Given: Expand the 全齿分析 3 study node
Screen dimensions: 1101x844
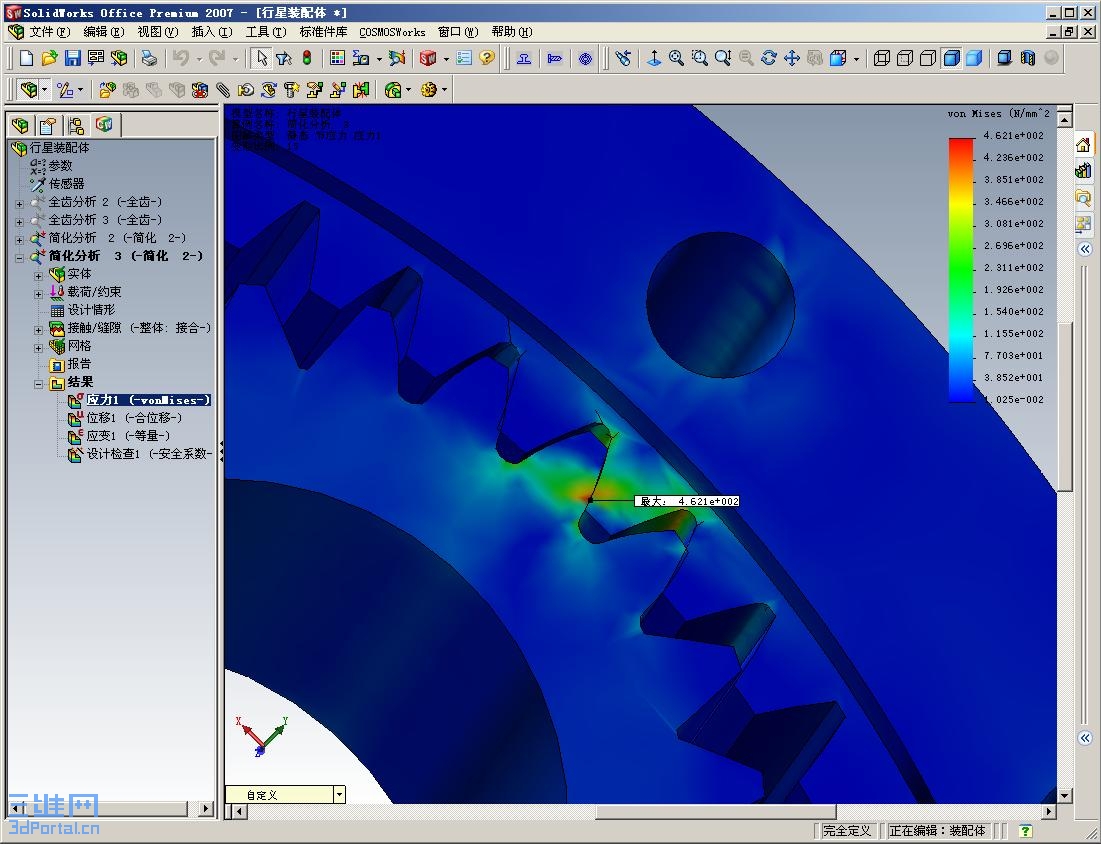Looking at the screenshot, I should (x=20, y=222).
